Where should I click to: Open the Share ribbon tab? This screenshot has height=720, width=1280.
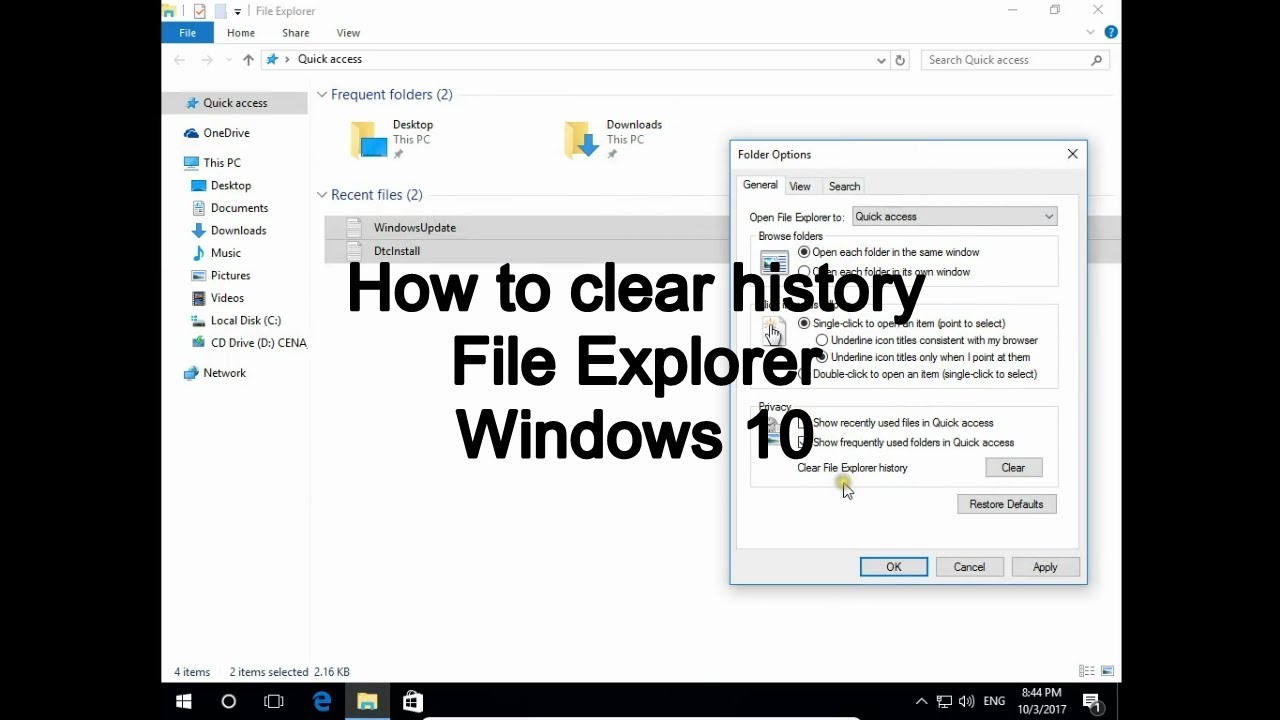point(296,33)
